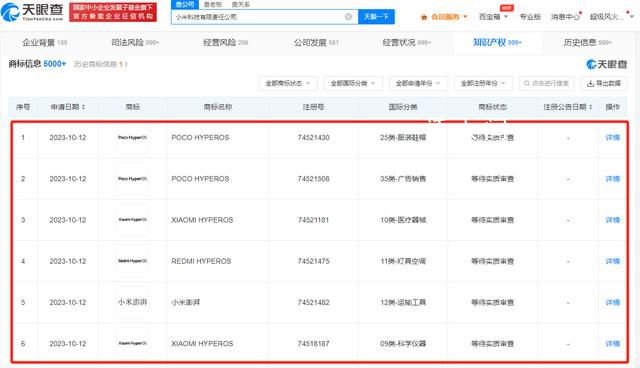
Task: Click 导出数据 export button
Action: click(x=604, y=83)
